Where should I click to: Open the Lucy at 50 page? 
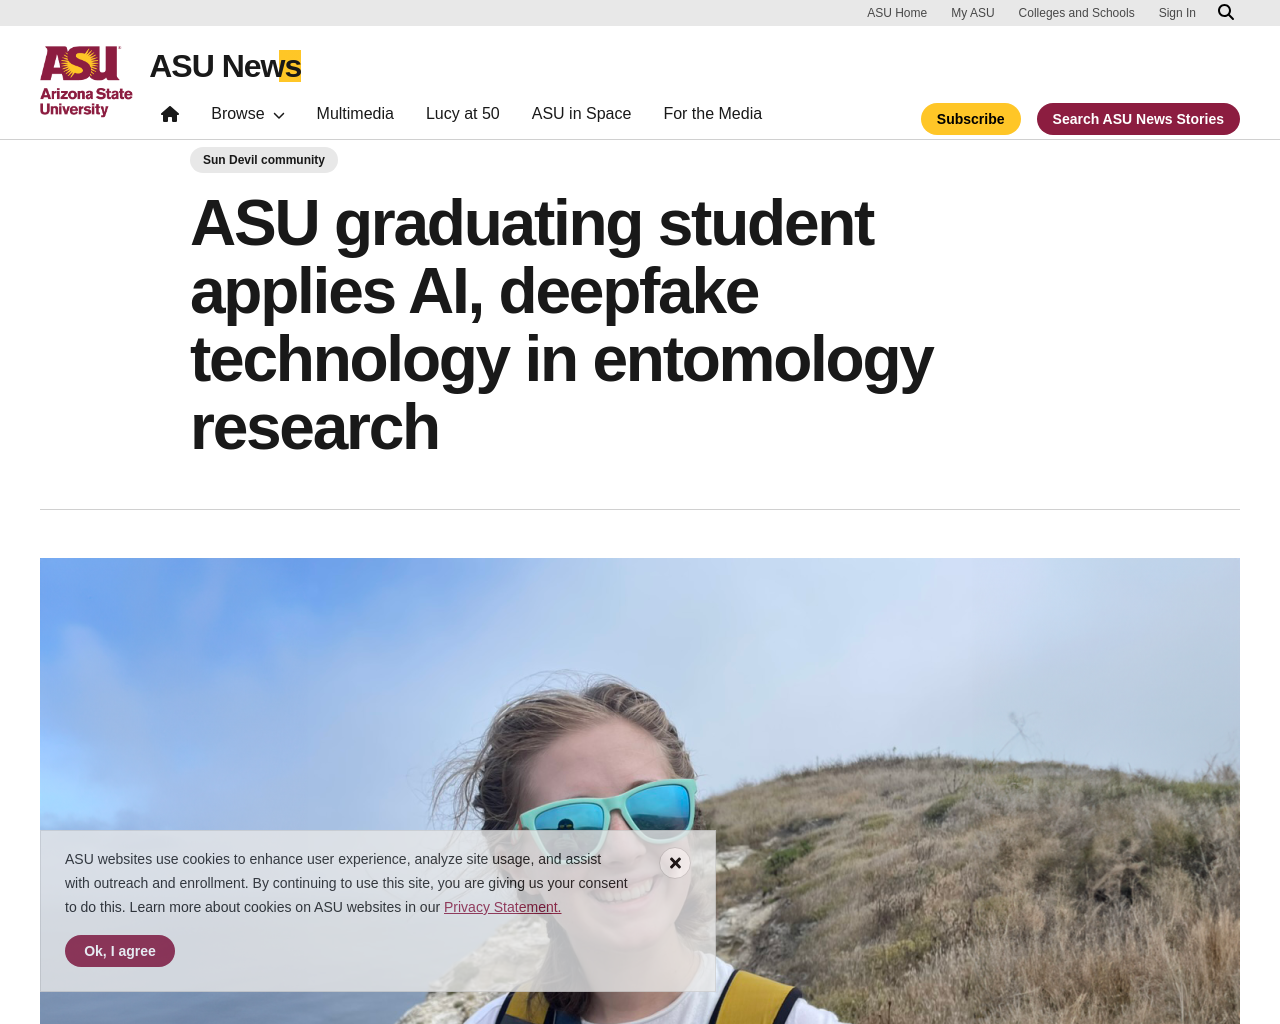pos(463,114)
